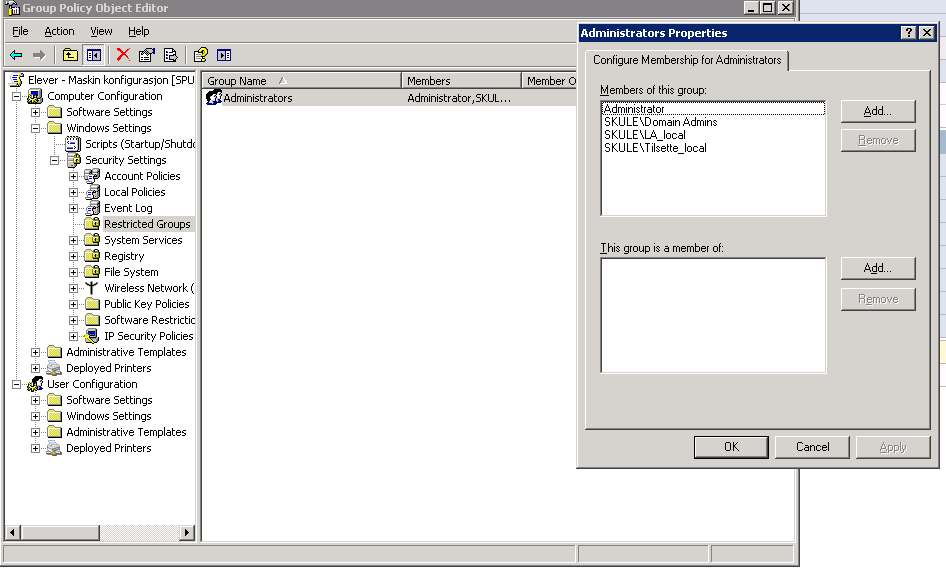Click Remove for Members of this group
The width and height of the screenshot is (946, 573).
[x=878, y=140]
